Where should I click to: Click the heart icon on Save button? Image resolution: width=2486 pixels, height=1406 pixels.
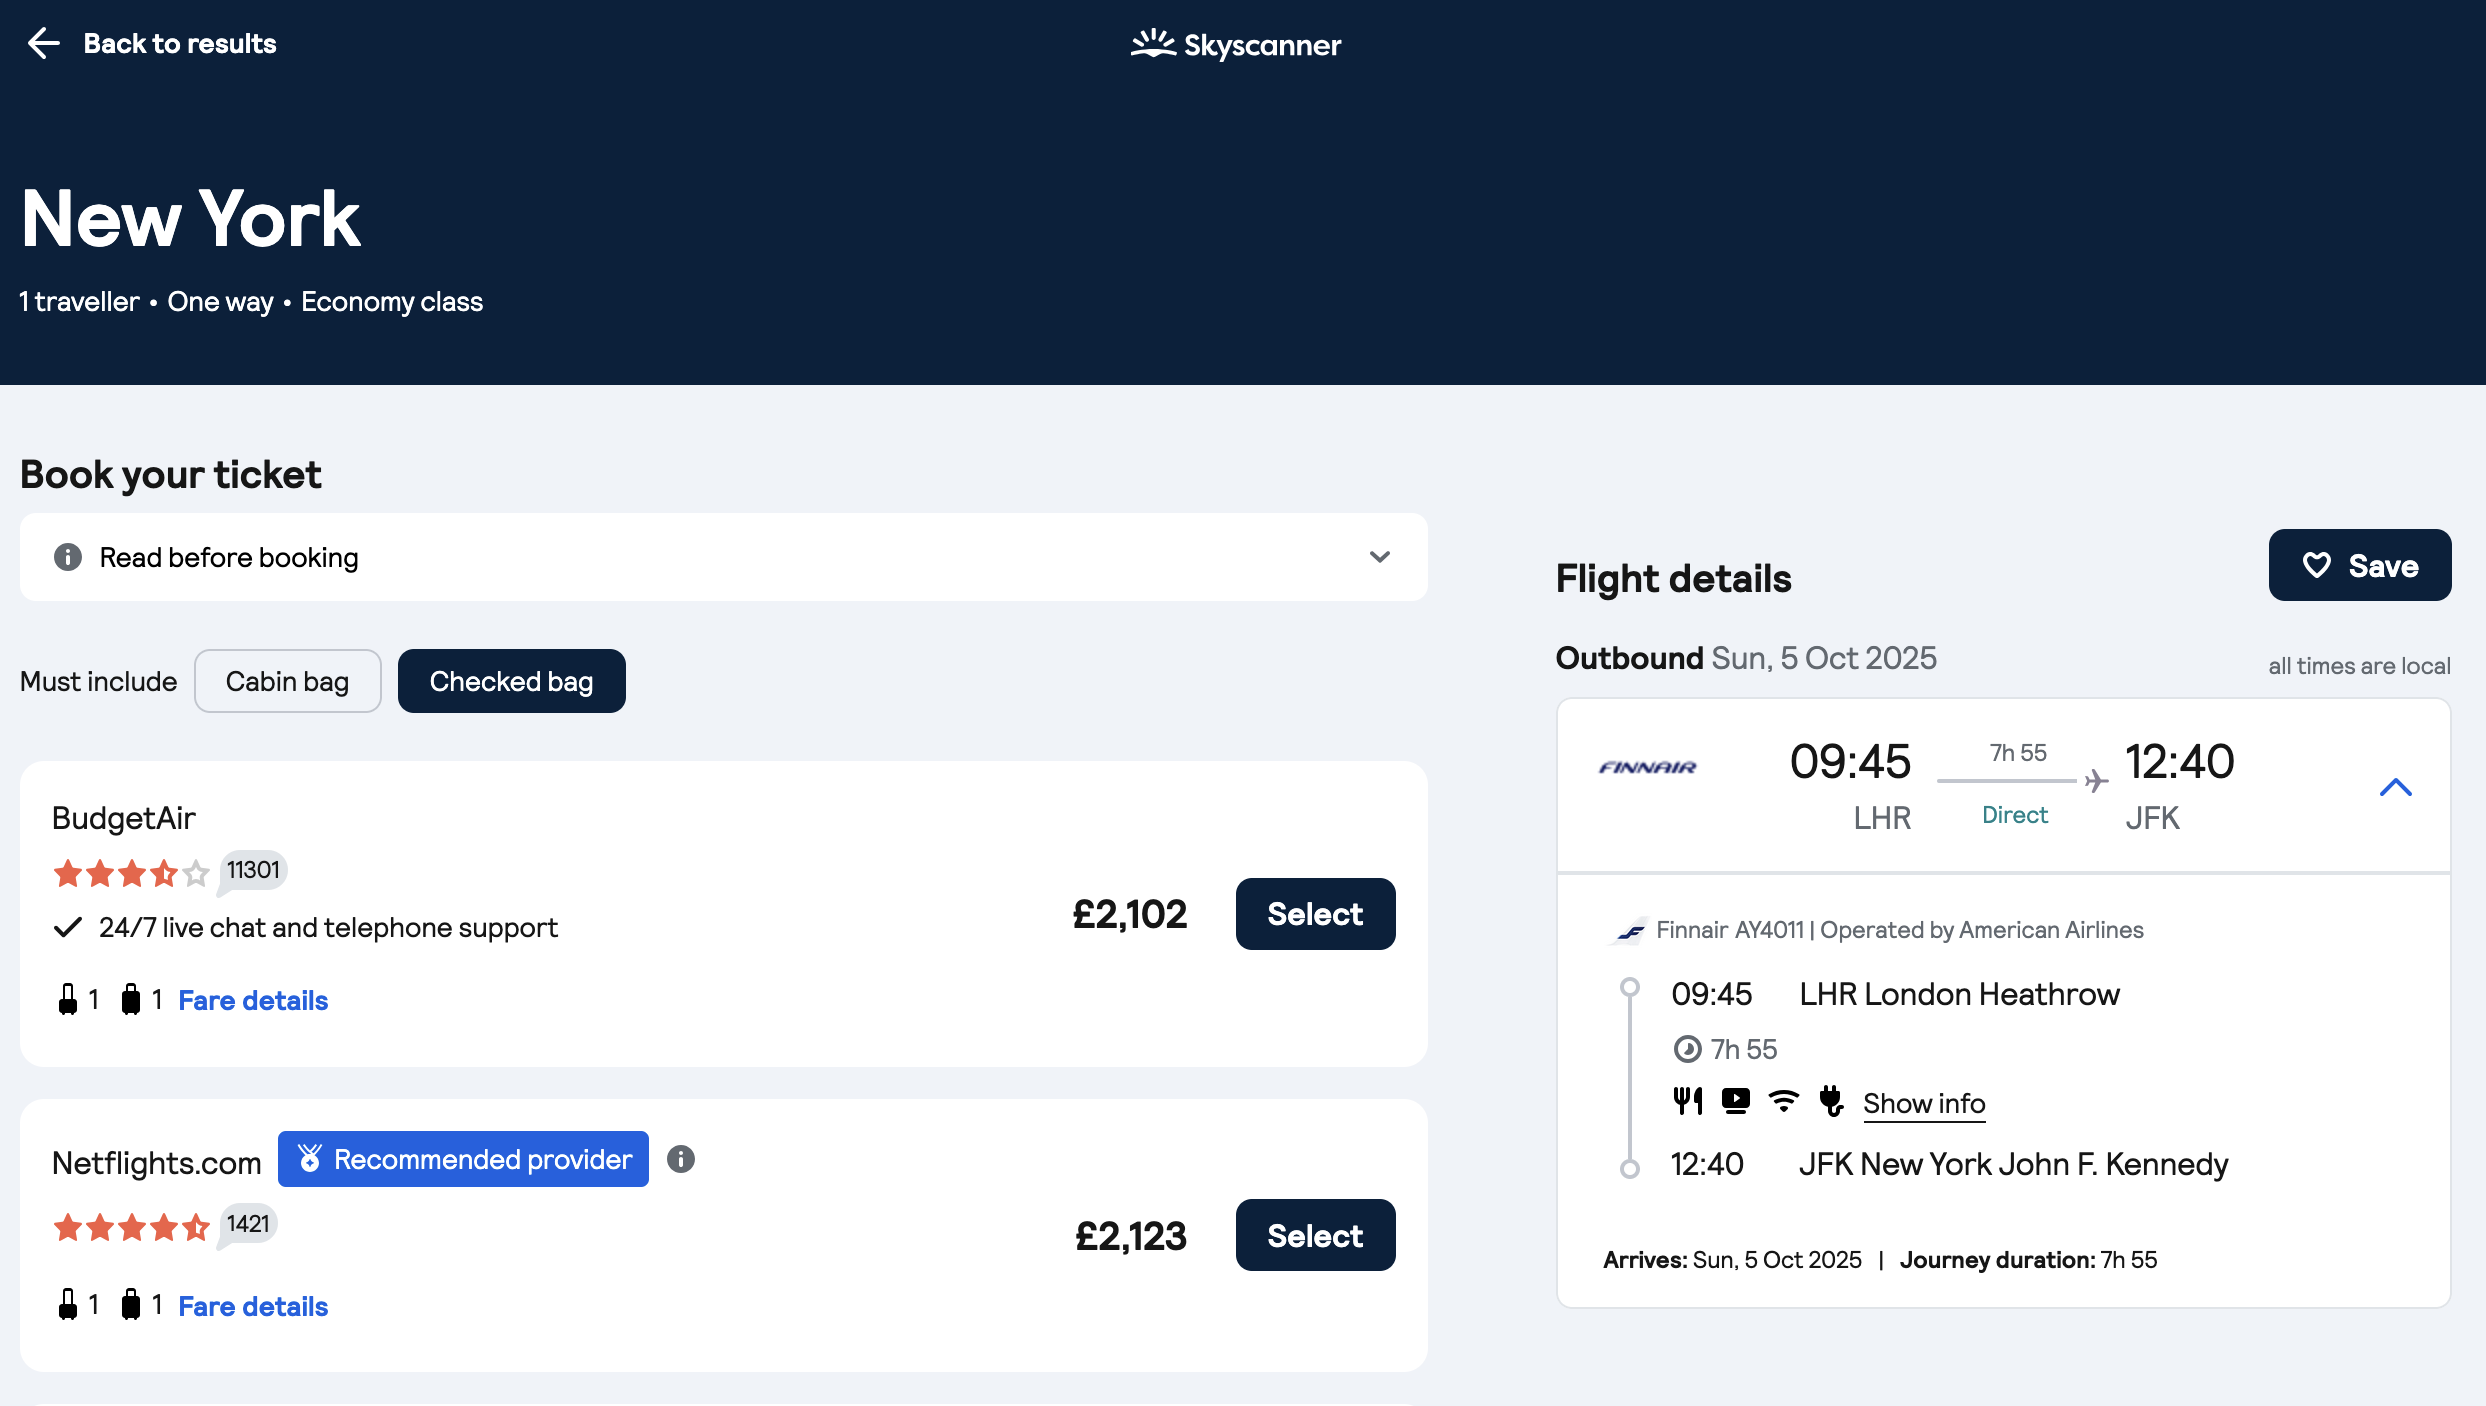[2316, 566]
